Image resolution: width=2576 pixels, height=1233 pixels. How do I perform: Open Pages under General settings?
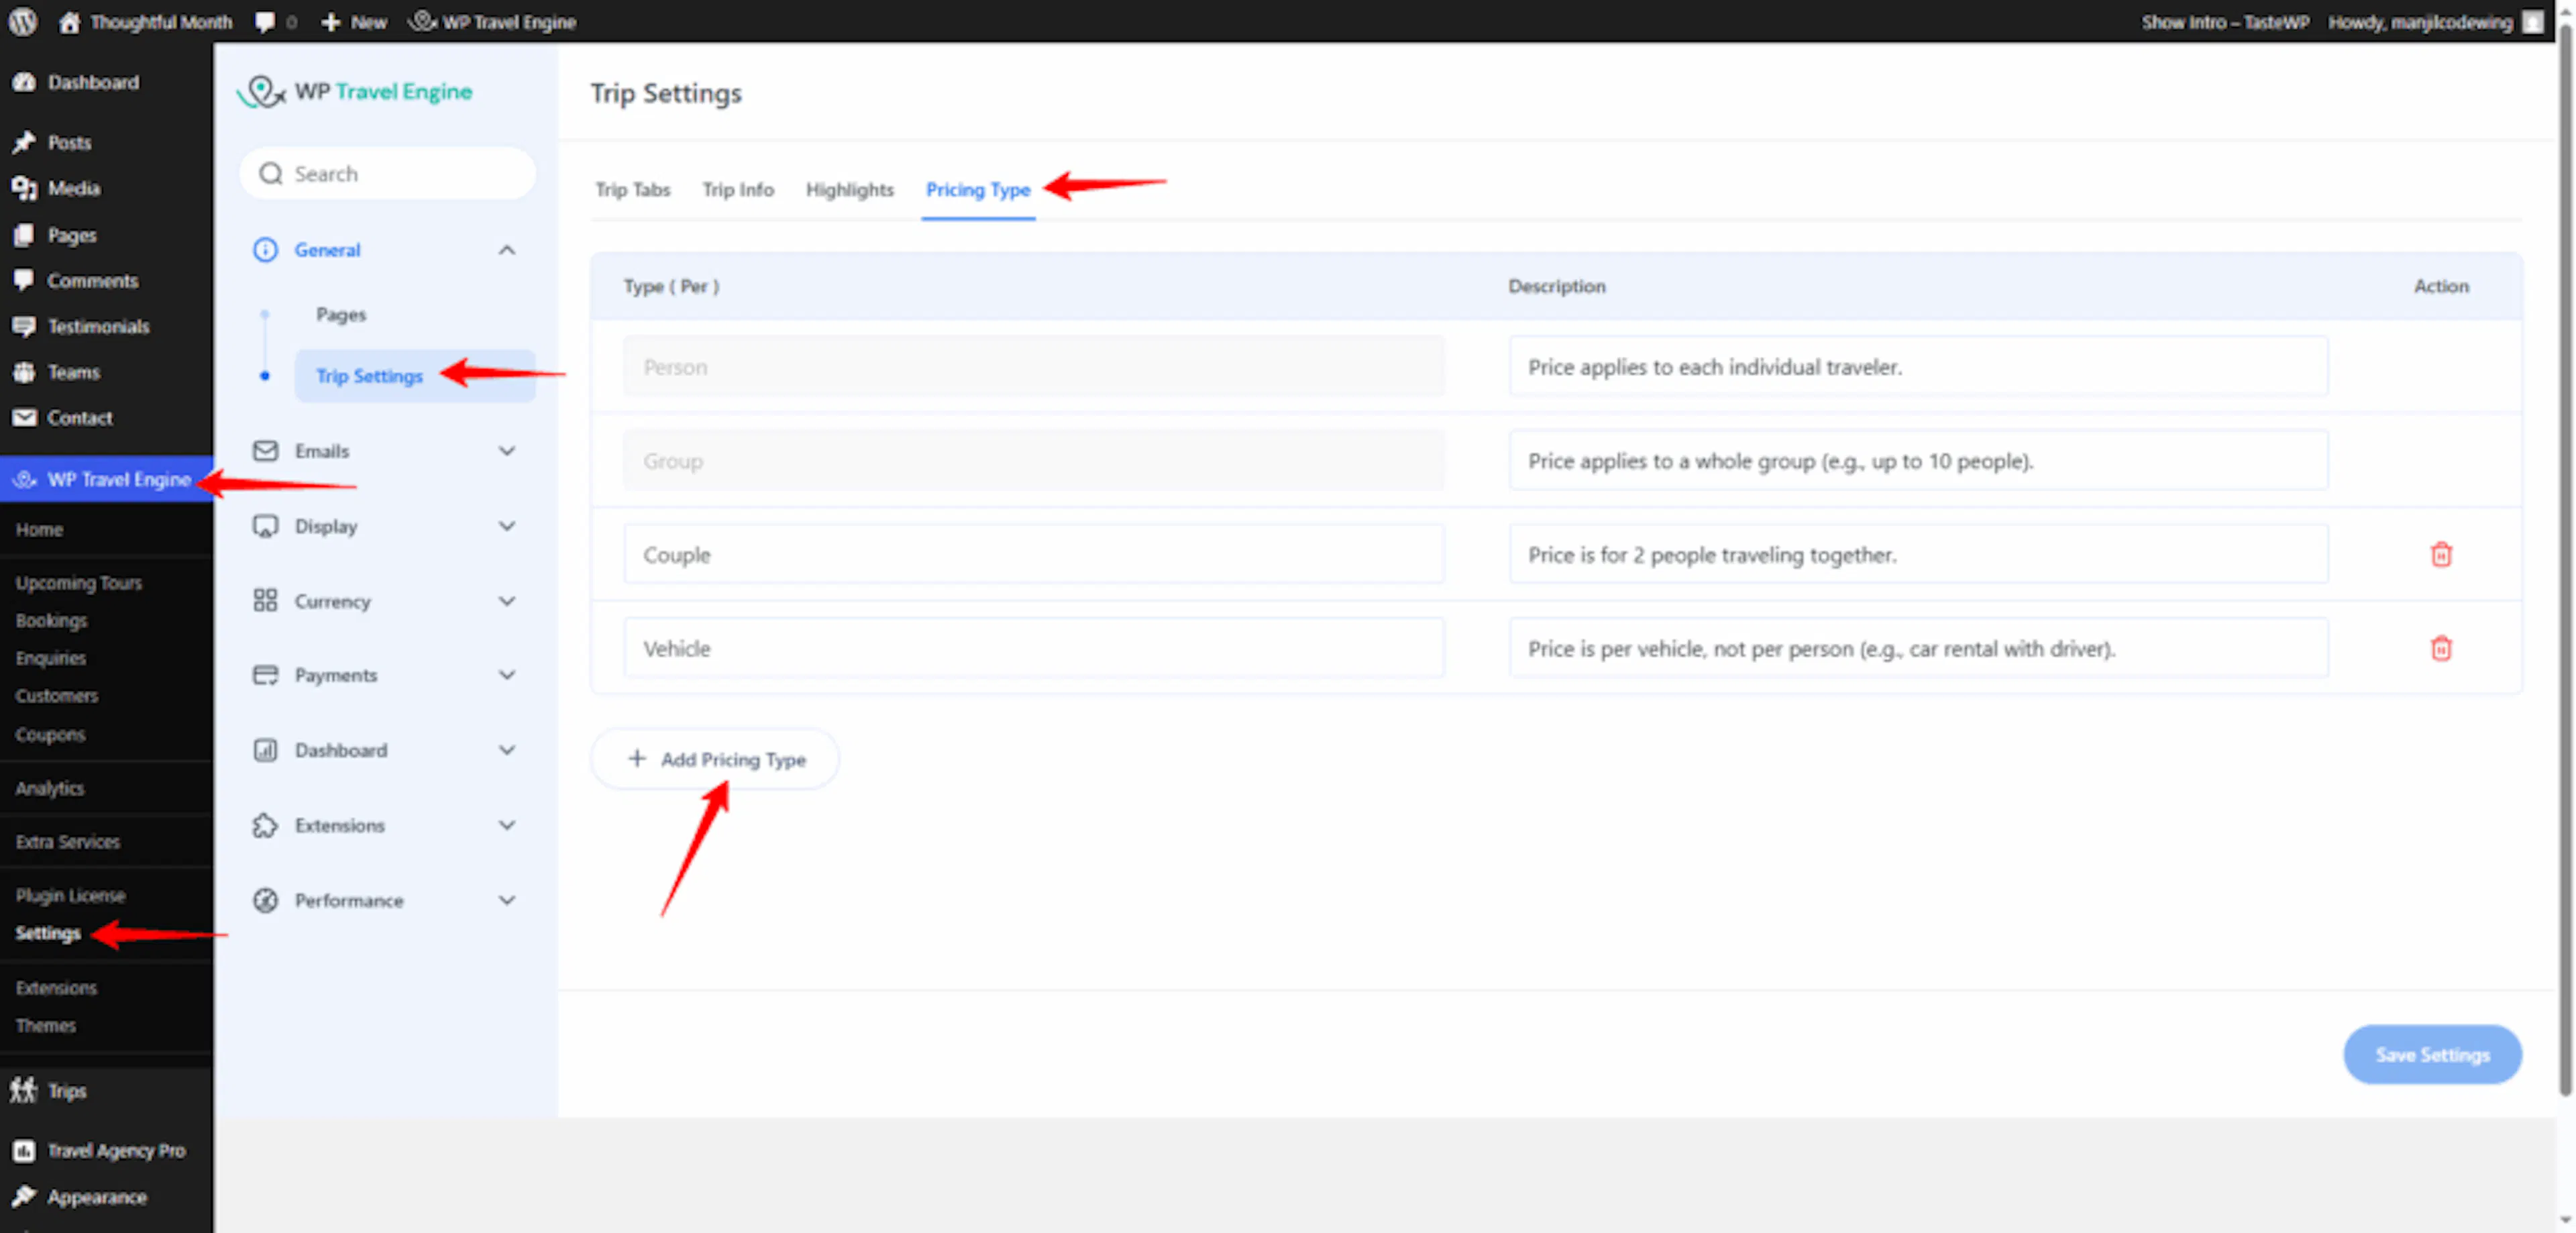[341, 314]
